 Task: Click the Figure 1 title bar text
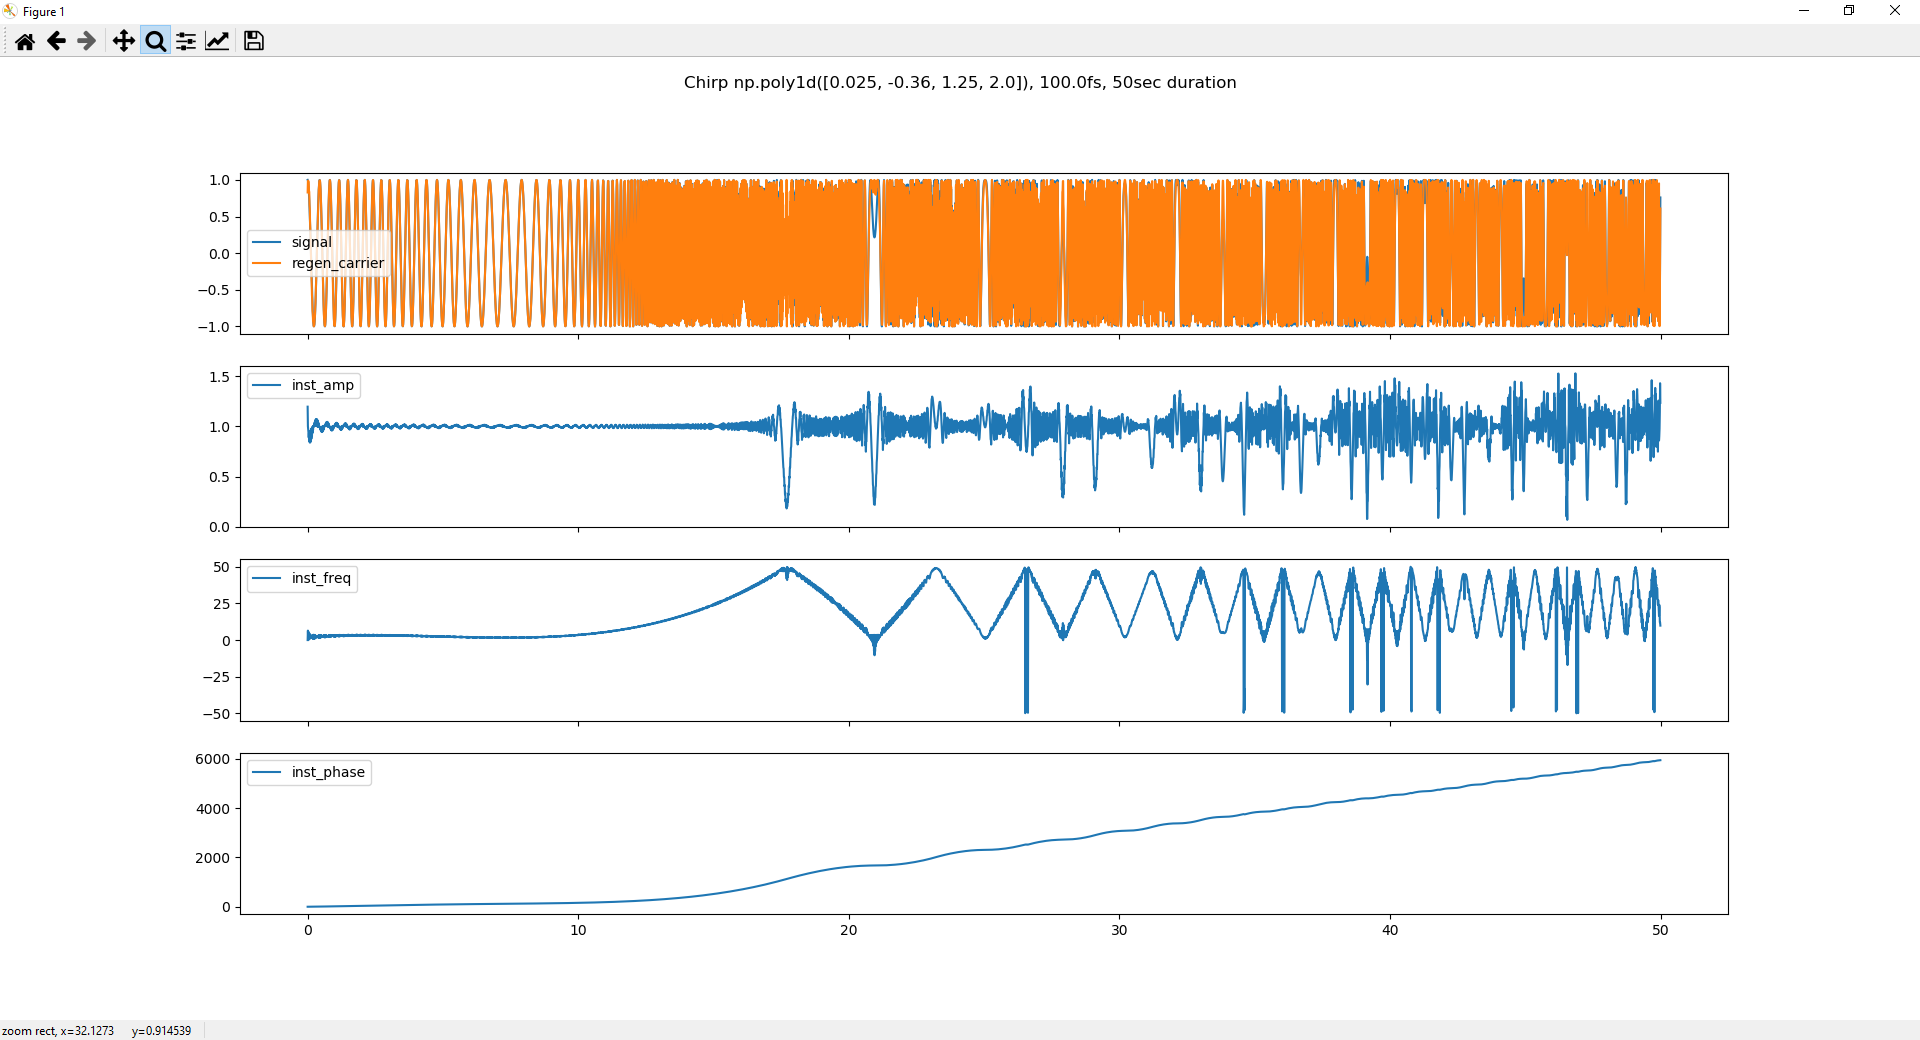(x=44, y=12)
